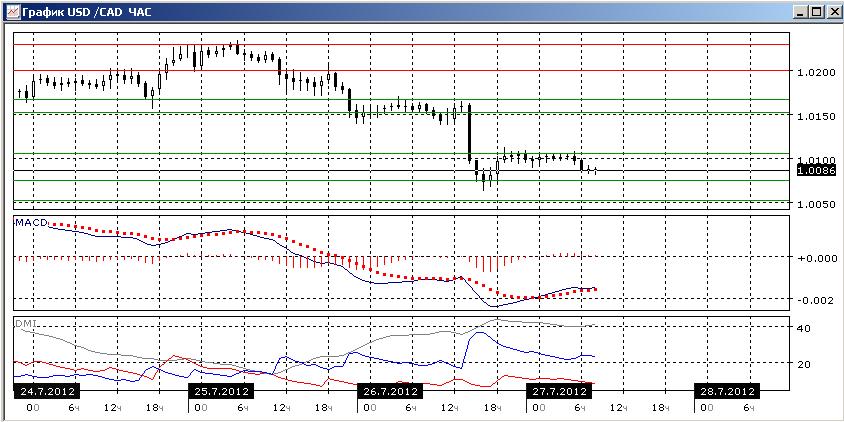Screen dimensions: 844x422
Task: Click the chart window icon in the title bar
Action: 12,11
